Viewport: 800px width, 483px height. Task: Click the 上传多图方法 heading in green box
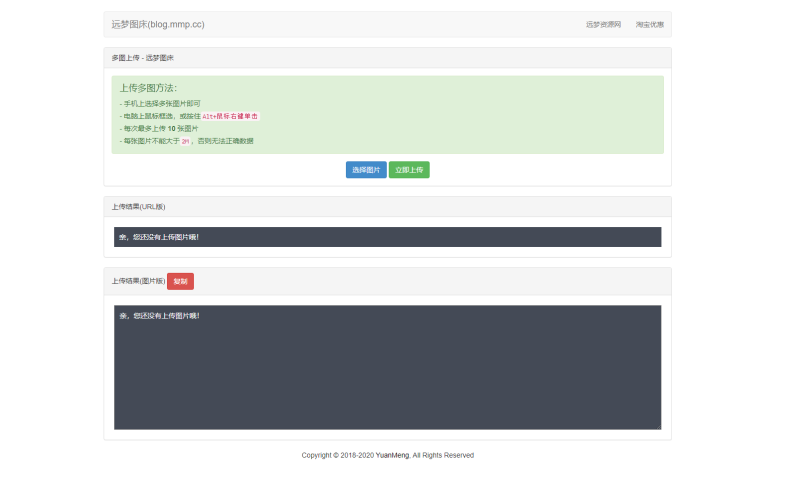point(148,88)
